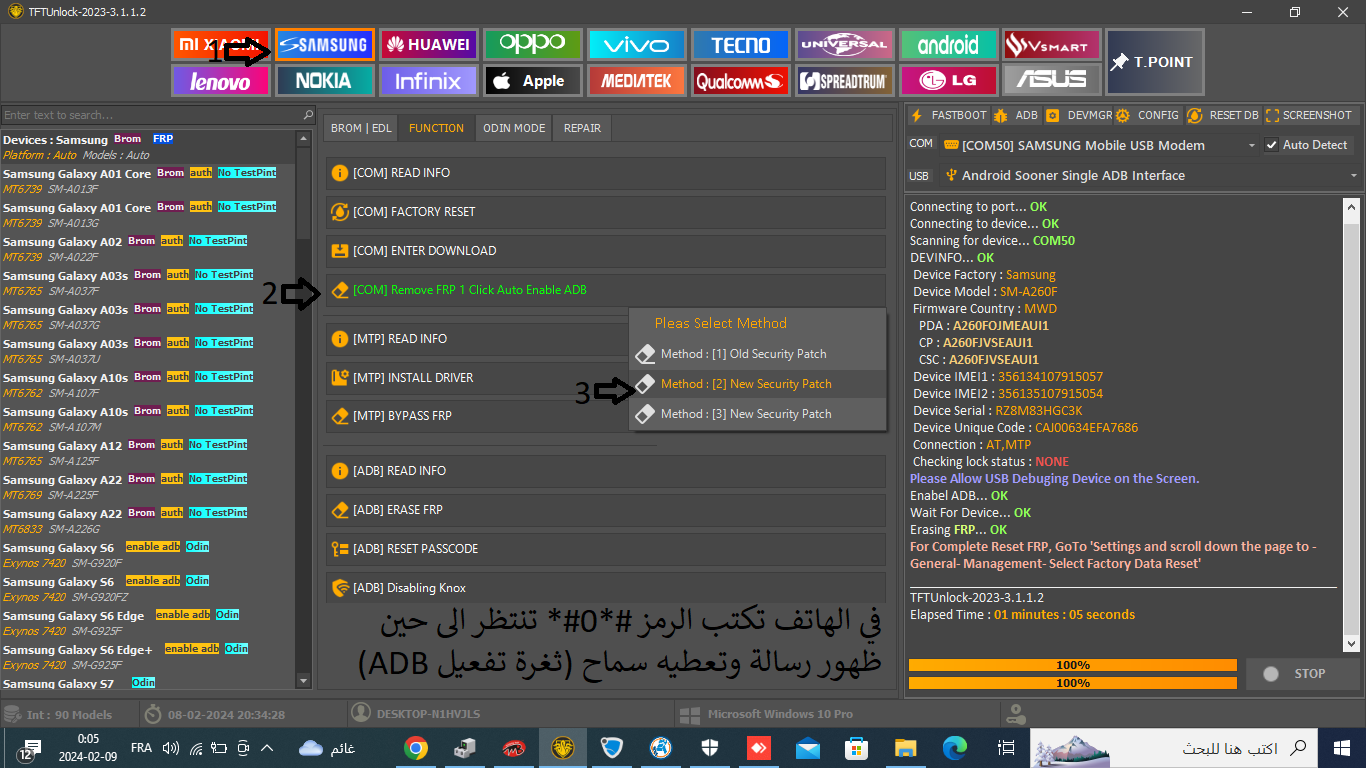This screenshot has width=1366, height=768.
Task: Open the Universal brand section
Action: pos(844,45)
